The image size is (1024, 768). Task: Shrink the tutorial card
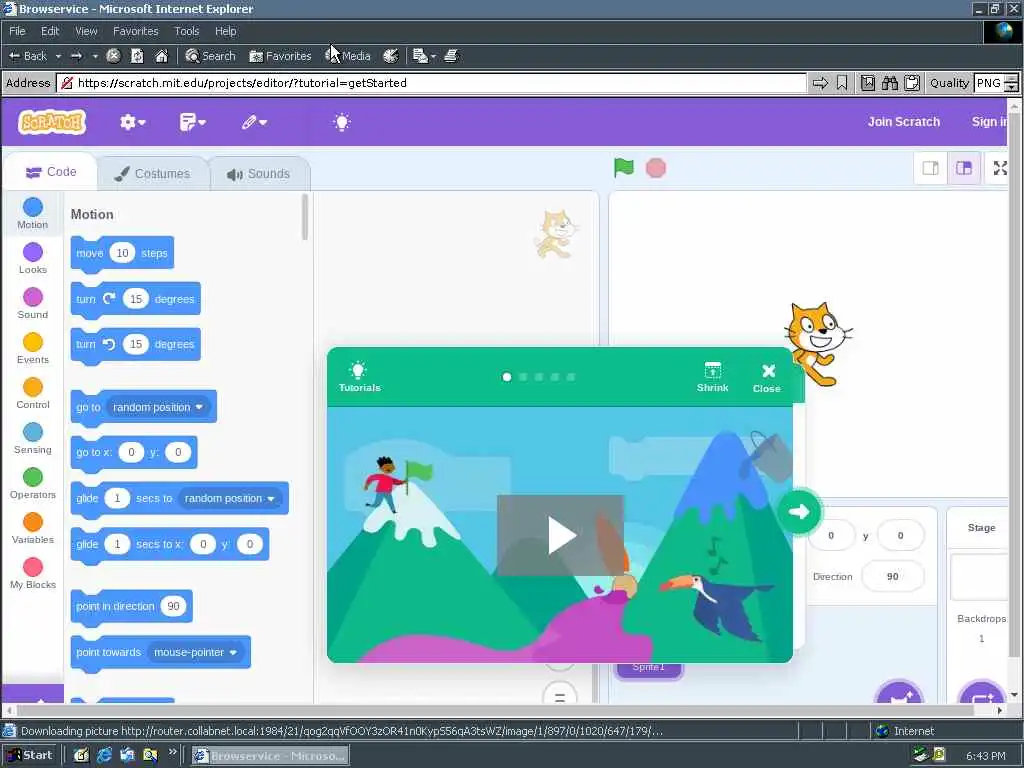pos(712,377)
